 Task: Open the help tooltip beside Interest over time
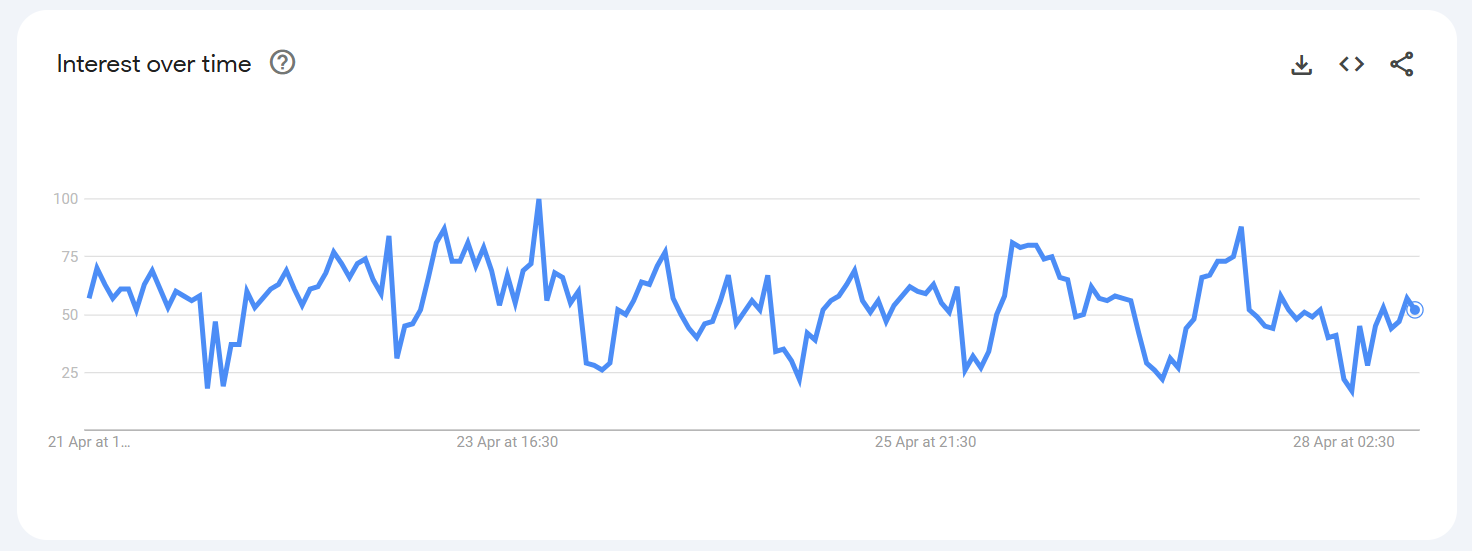point(283,64)
